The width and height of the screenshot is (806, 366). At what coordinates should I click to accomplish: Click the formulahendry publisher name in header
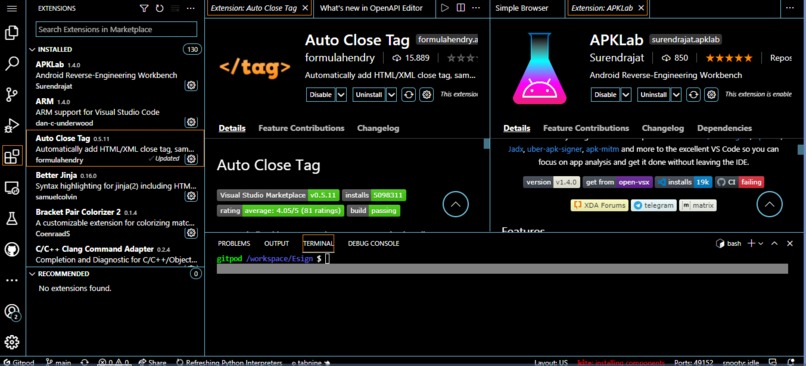(x=340, y=58)
